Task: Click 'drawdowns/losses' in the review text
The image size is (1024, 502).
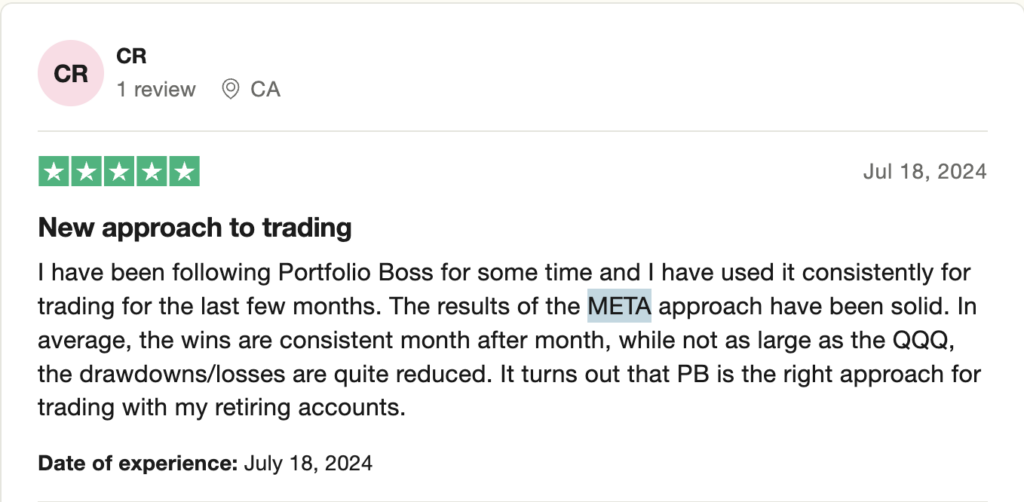Action: pos(185,375)
